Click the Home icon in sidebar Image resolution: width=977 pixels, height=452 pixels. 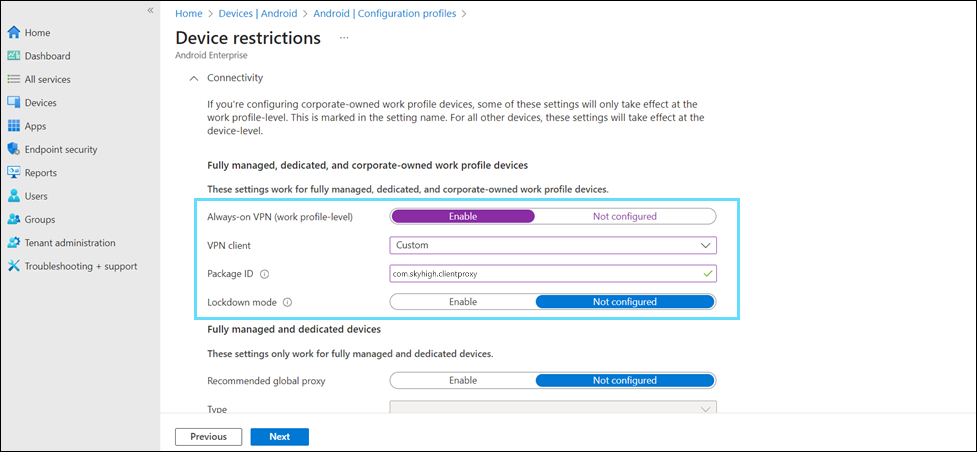click(14, 33)
